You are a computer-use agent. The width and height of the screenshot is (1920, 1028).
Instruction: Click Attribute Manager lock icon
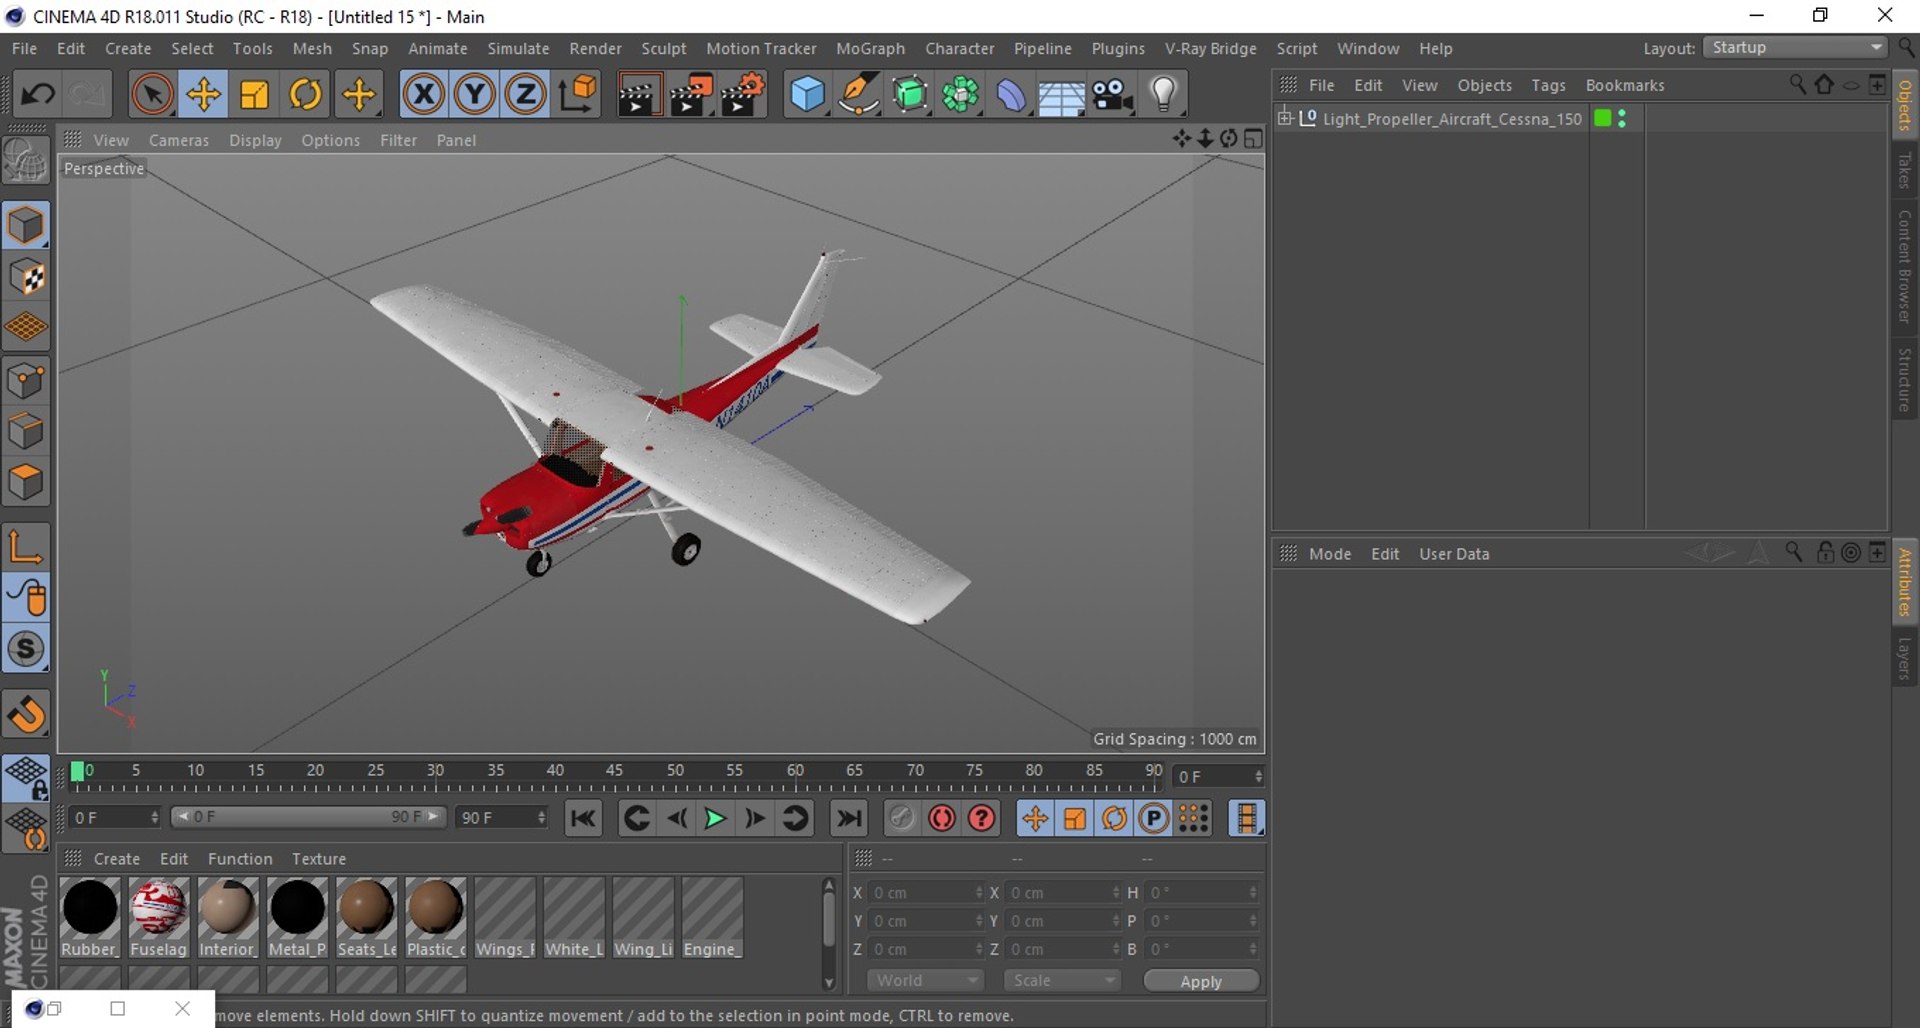pyautogui.click(x=1824, y=553)
